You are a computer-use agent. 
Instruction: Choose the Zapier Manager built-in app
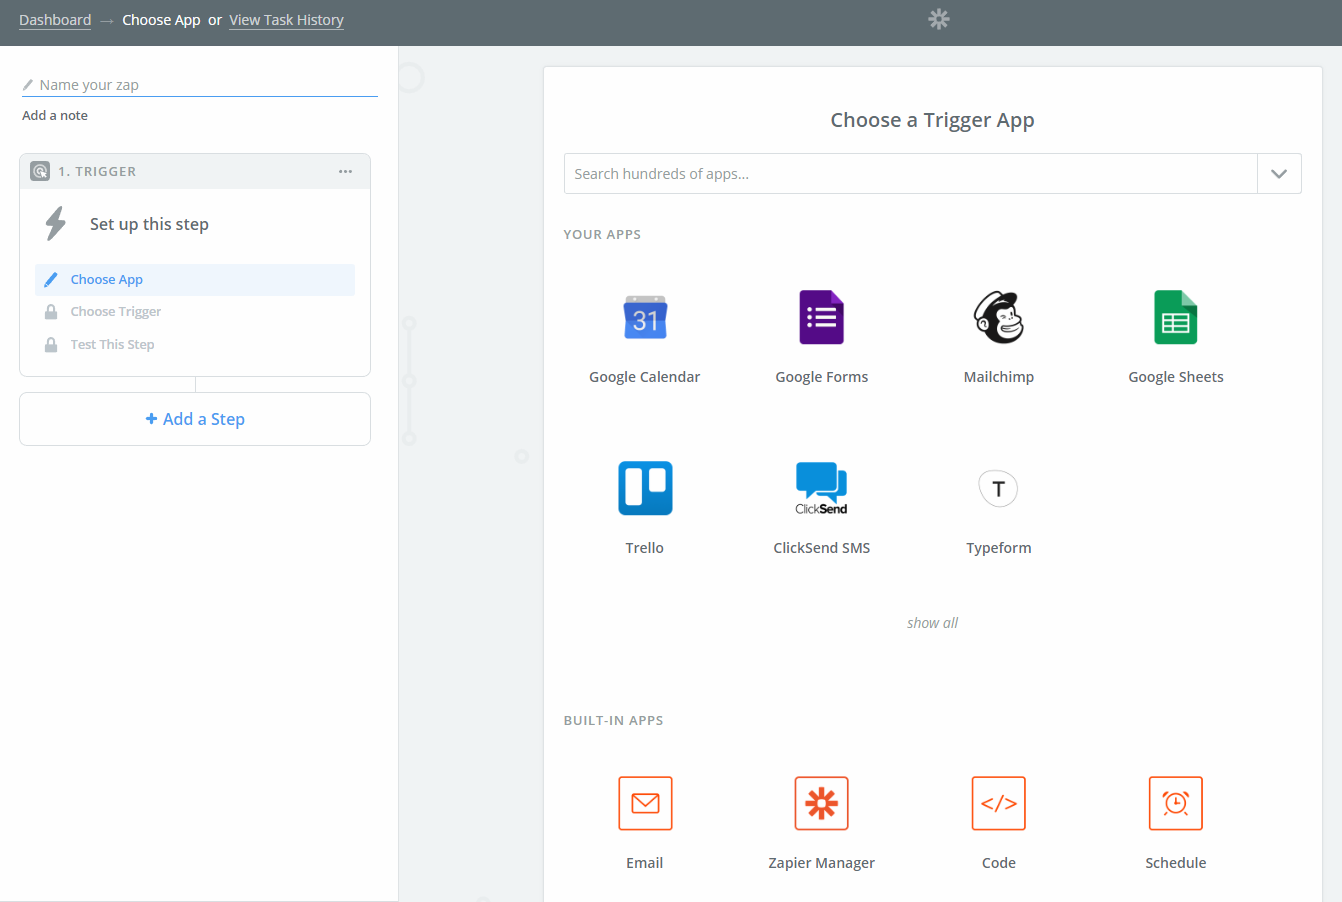821,803
